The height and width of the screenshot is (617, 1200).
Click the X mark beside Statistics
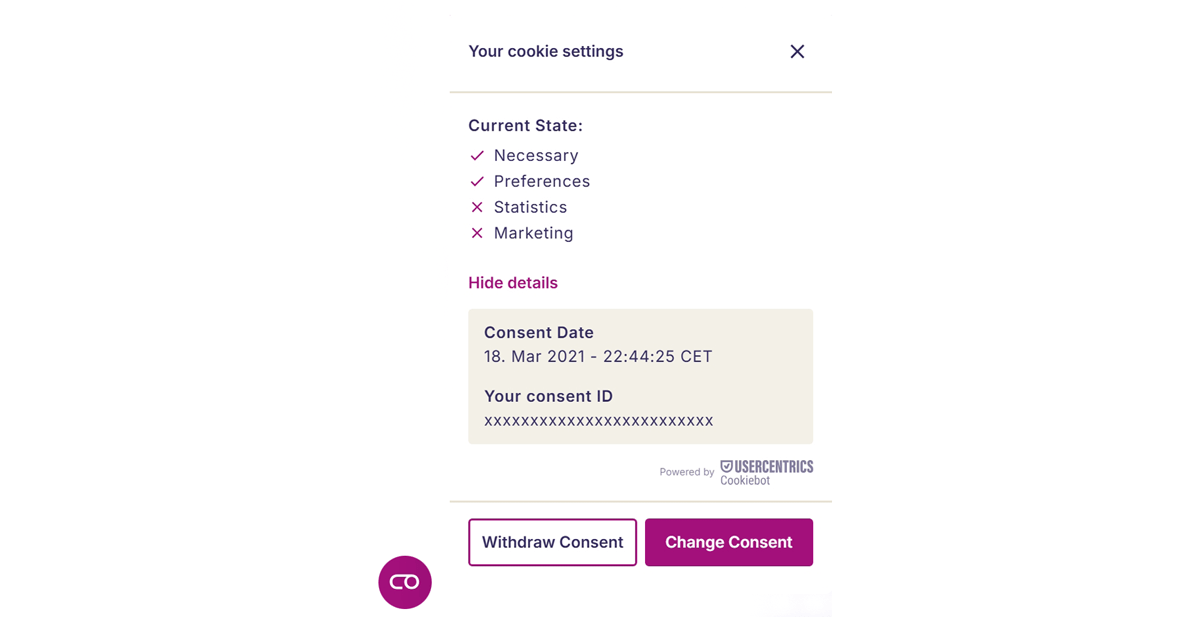click(x=476, y=207)
